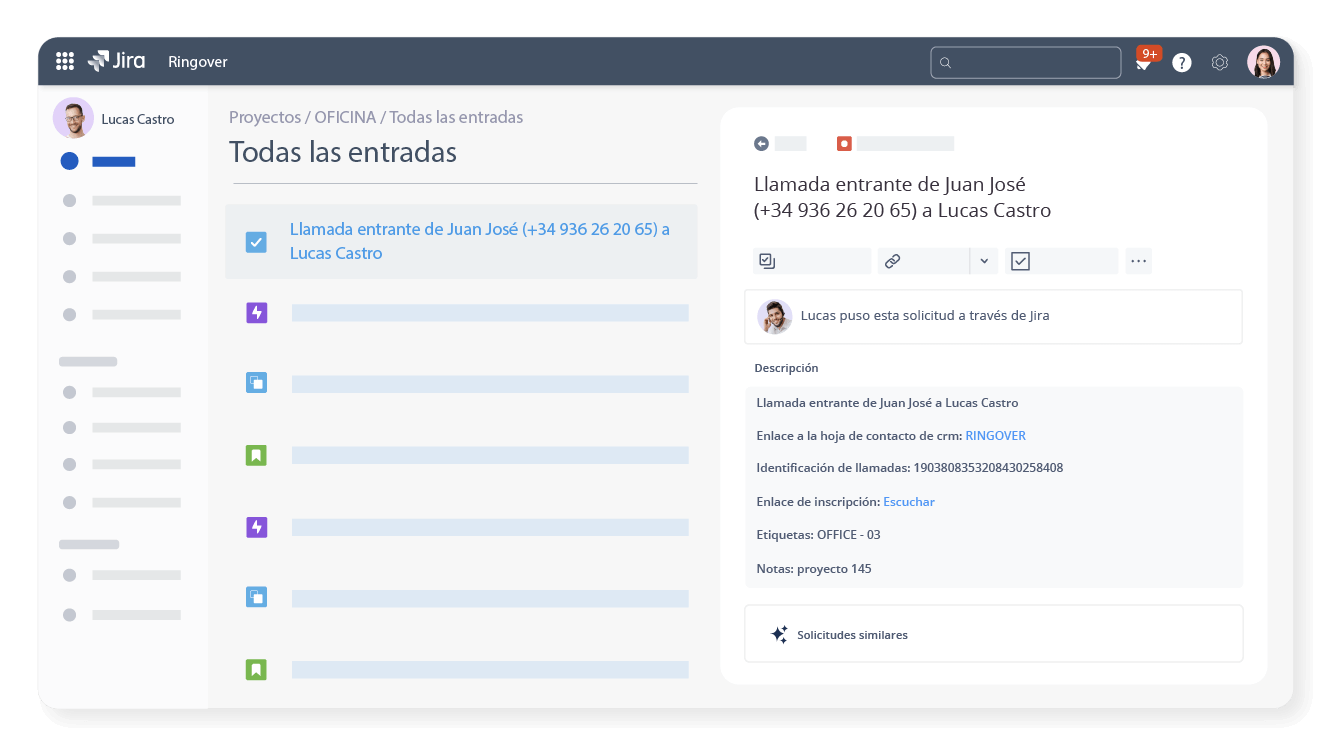Click the purple lightning issue type icon
This screenshot has height=746, width=1332.
click(x=256, y=312)
